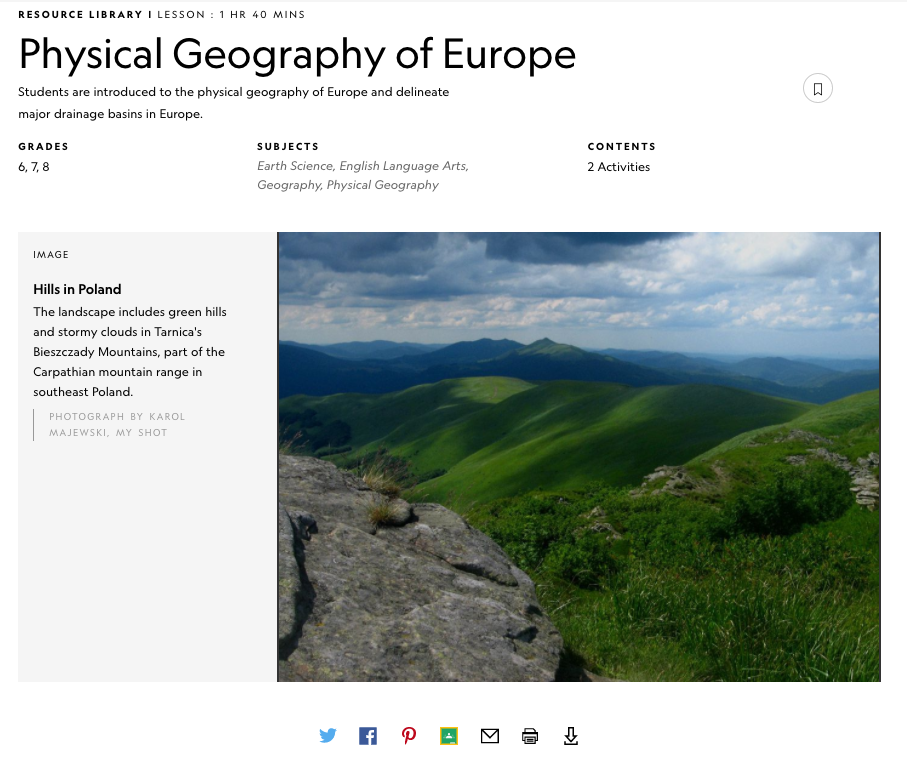Click the Physical Geography of Europe heading
This screenshot has height=762, width=907.
(x=297, y=53)
